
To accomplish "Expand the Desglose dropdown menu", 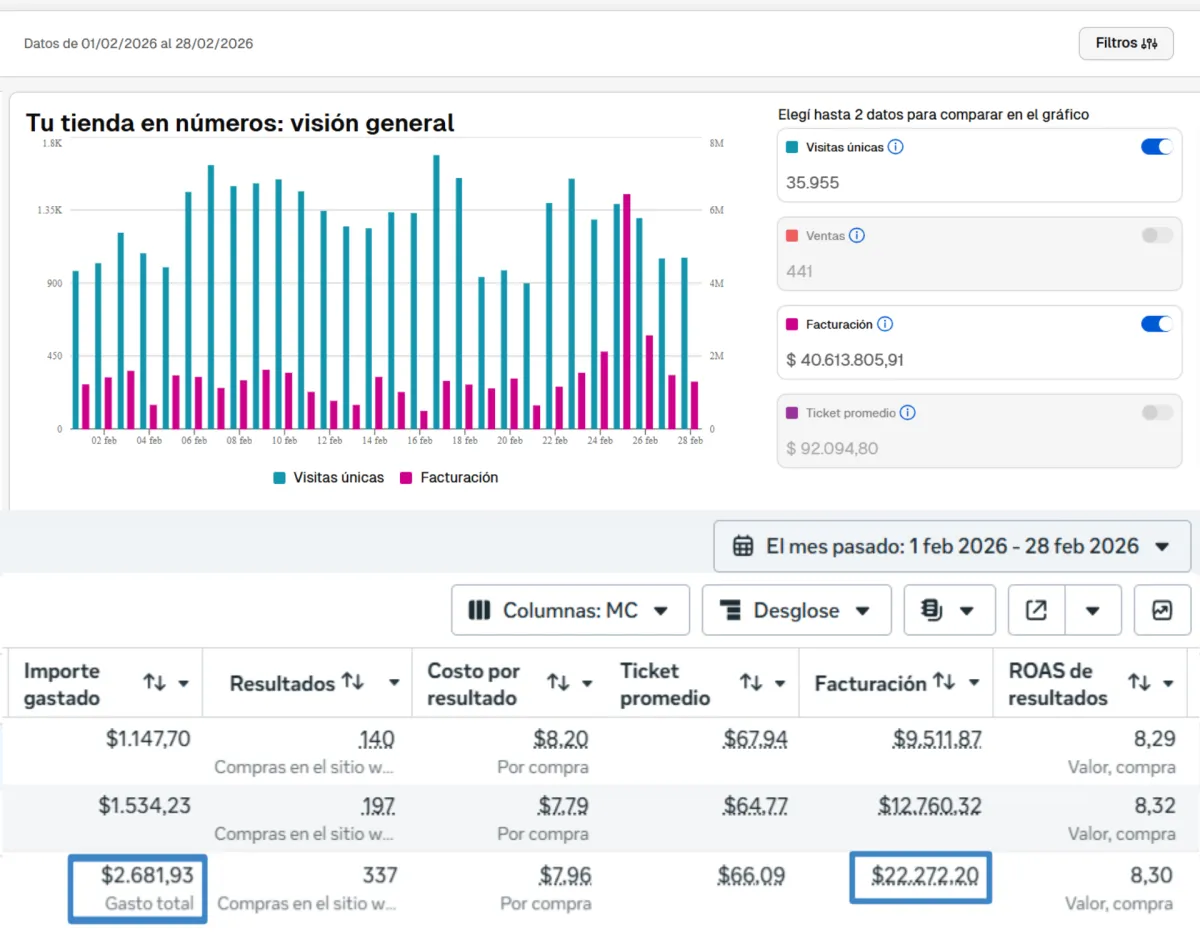I will [796, 610].
